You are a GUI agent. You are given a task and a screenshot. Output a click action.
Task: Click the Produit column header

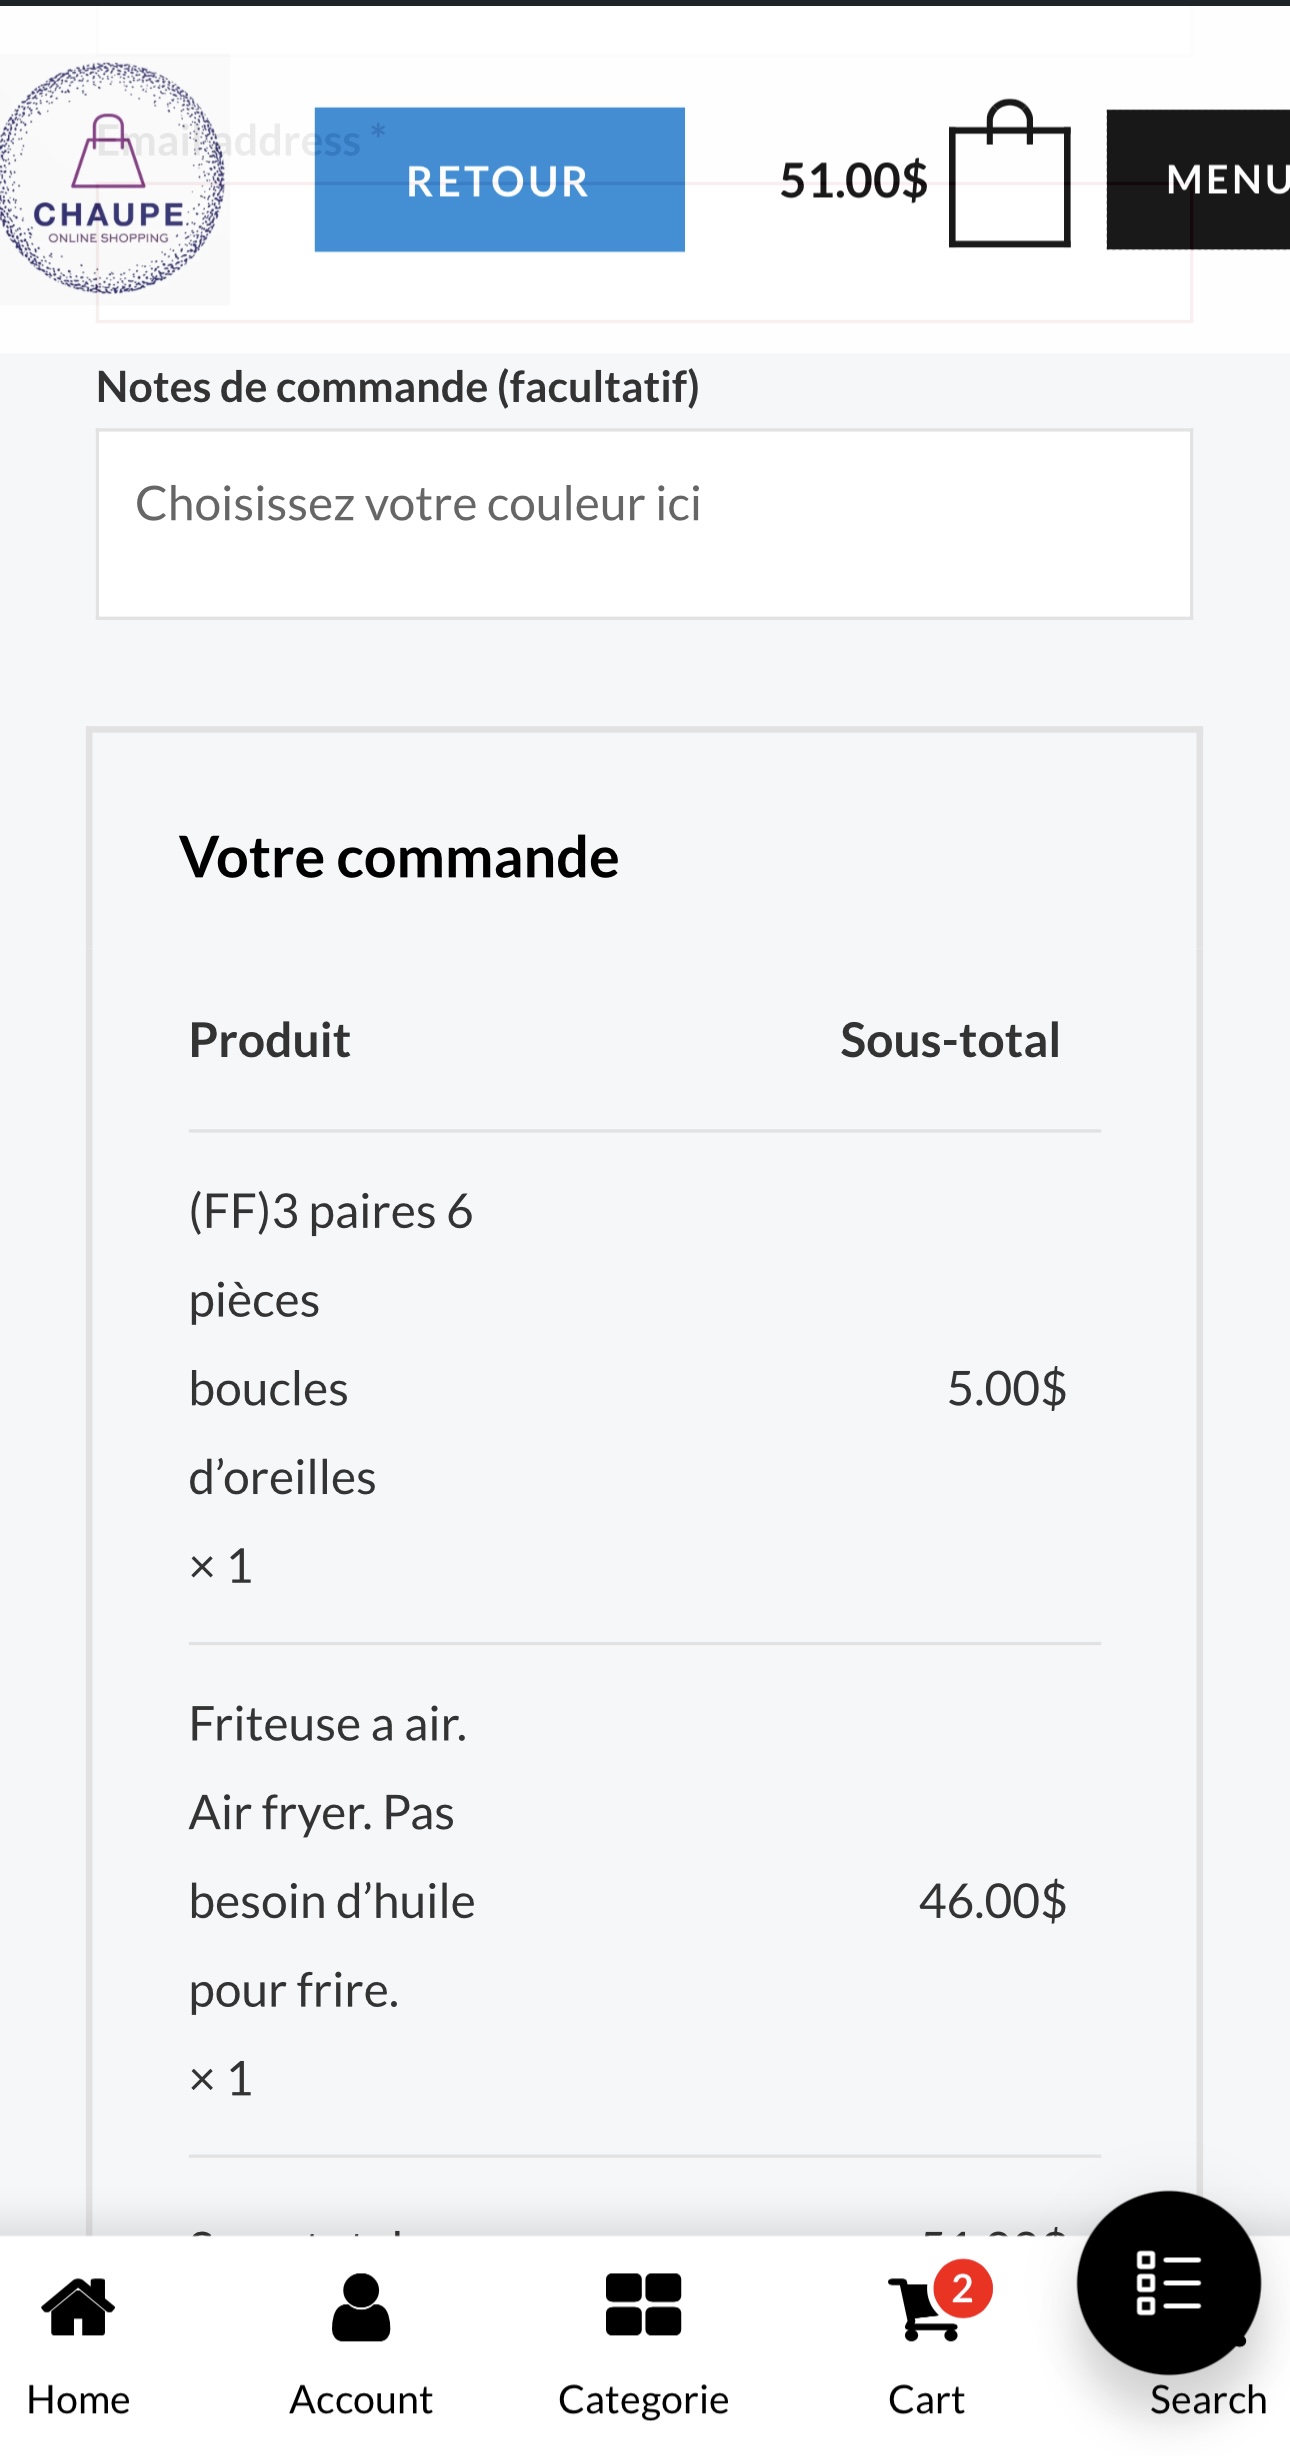[270, 1040]
